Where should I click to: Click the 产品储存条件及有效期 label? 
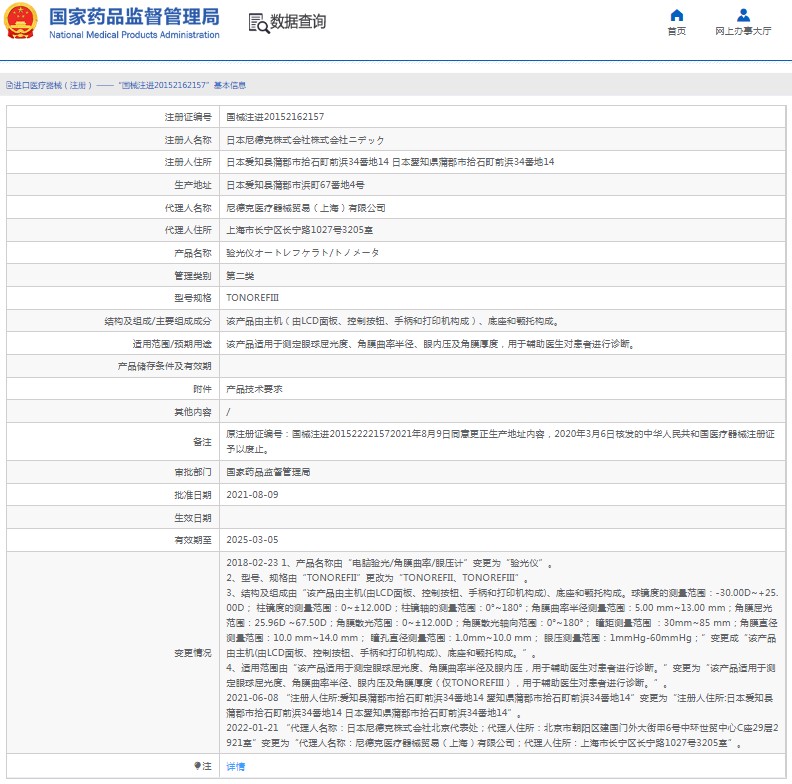164,366
